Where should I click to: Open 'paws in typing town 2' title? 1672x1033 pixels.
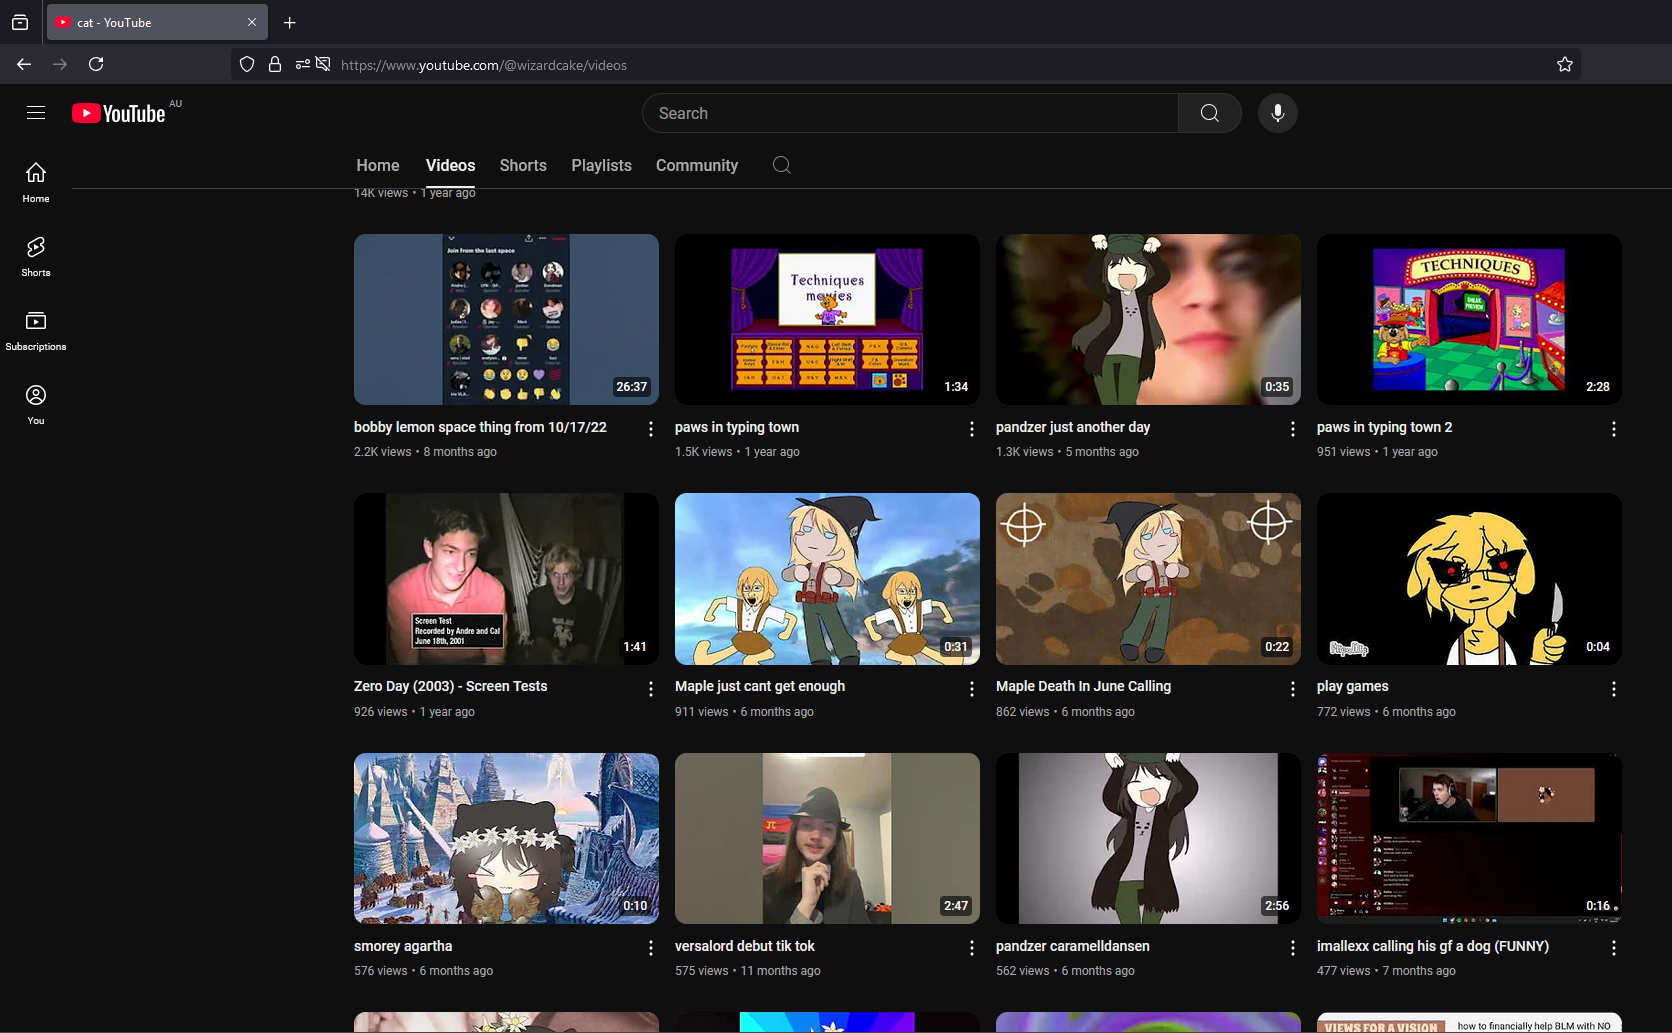tap(1385, 427)
